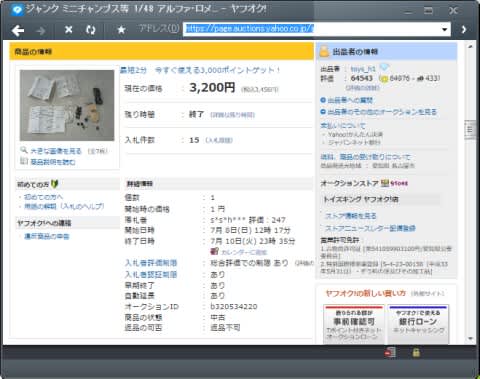480x379 pixels.
Task: Click the calendar icon below the end date
Action: [x=214, y=251]
